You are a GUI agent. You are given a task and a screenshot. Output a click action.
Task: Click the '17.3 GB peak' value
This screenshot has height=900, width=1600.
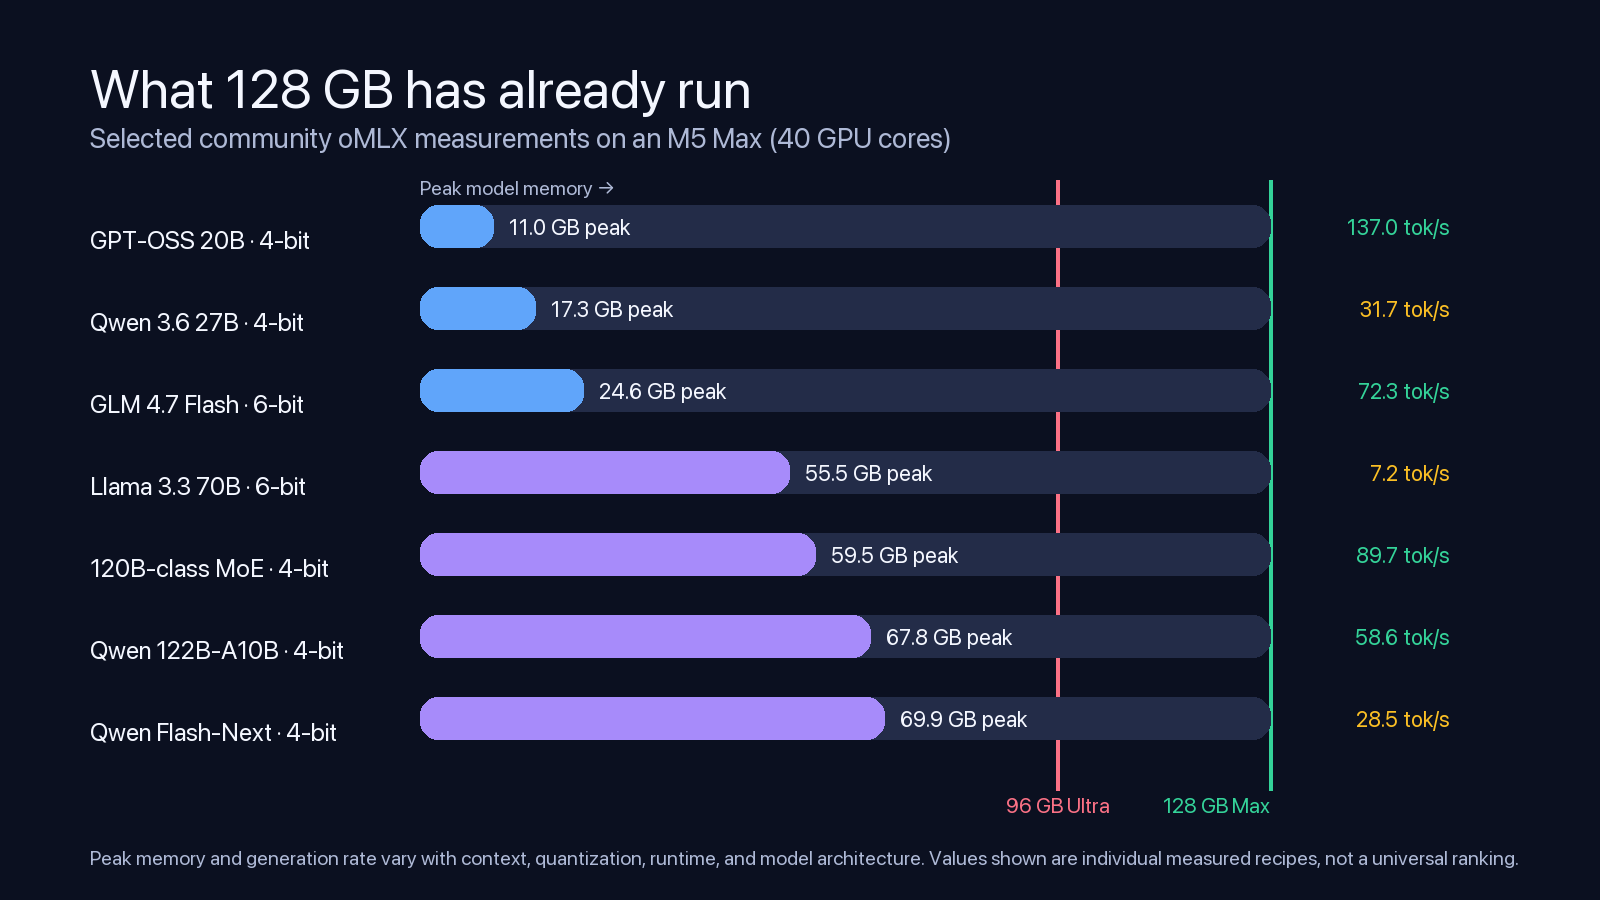(x=612, y=310)
